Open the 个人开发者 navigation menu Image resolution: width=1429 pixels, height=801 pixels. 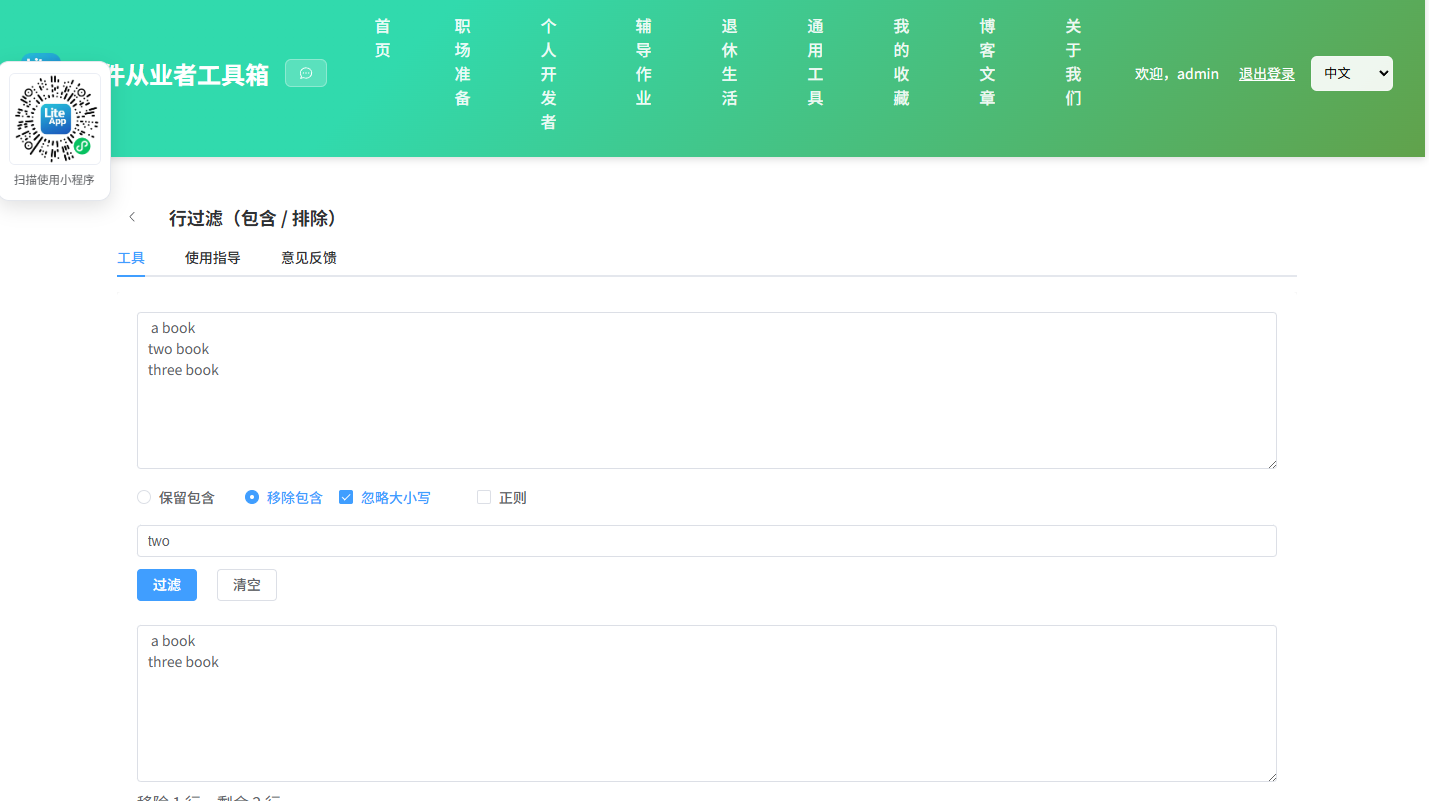point(549,74)
